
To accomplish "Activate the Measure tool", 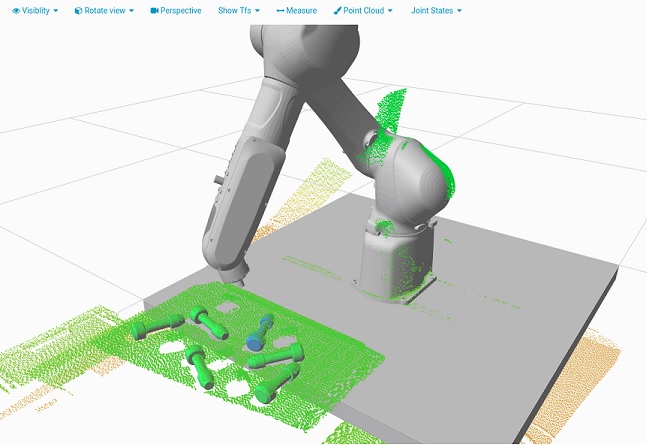I will point(297,11).
